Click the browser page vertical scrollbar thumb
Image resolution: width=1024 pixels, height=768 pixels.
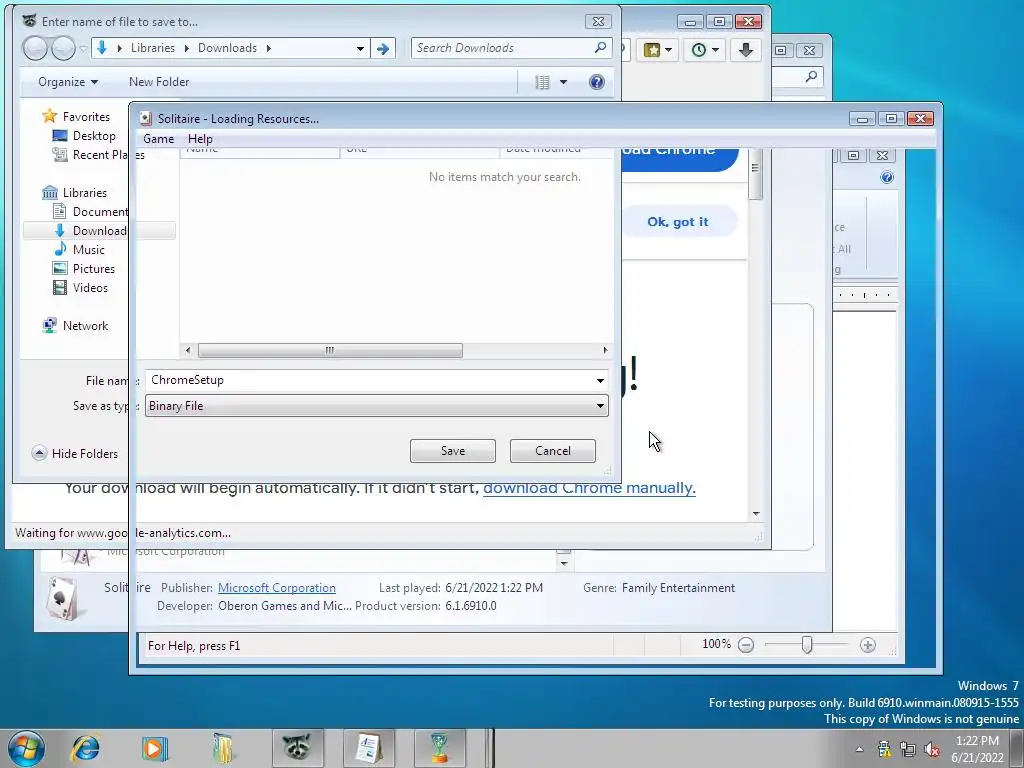(756, 173)
